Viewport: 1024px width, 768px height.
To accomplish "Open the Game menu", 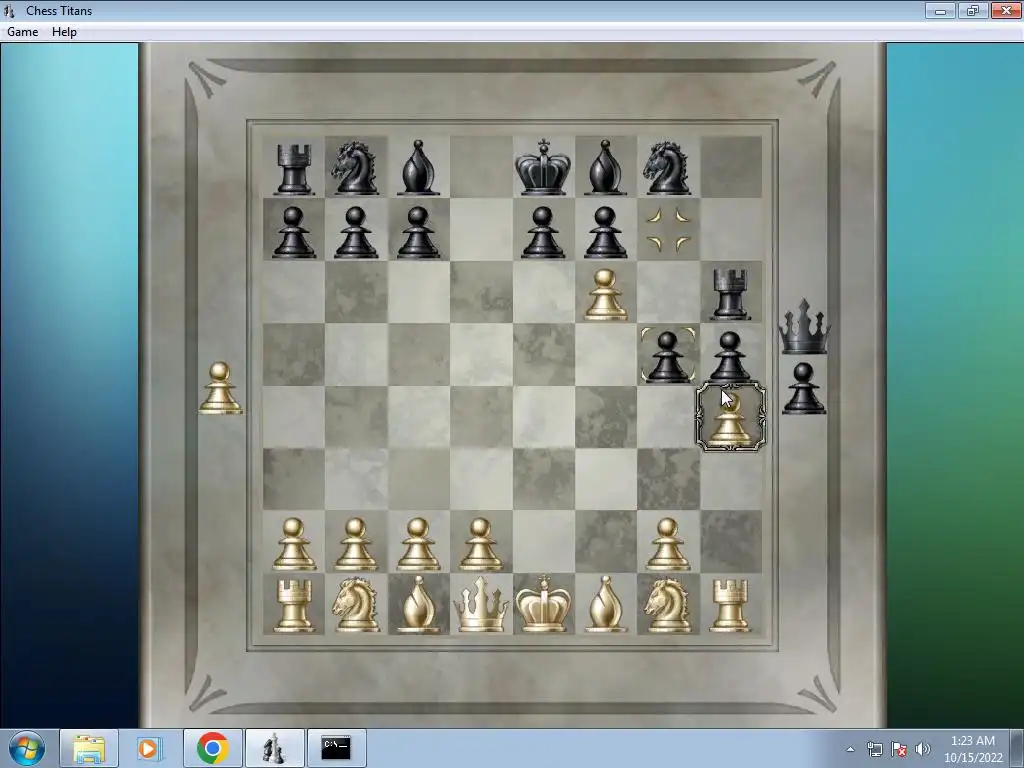I will [22, 31].
